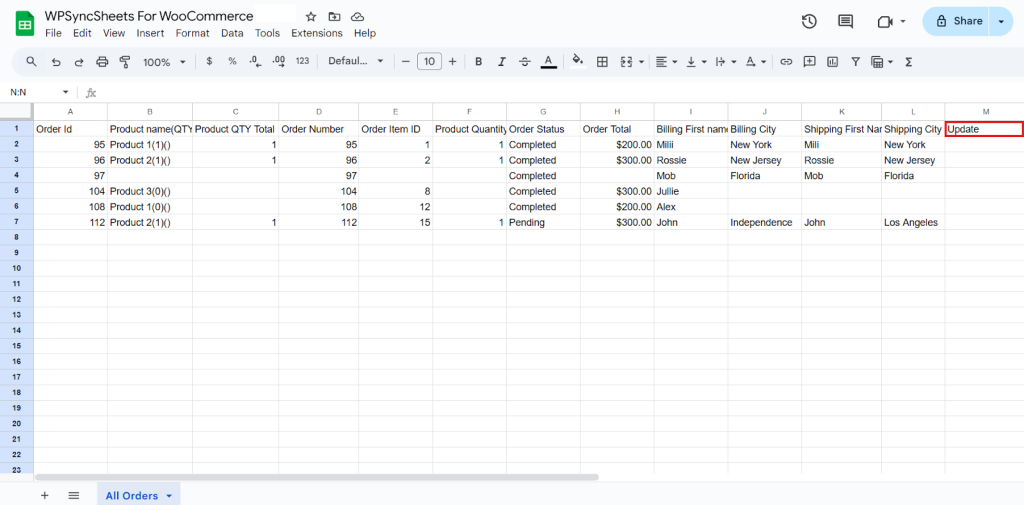Open Share quick actions arrow
1024x505 pixels.
click(x=1001, y=21)
